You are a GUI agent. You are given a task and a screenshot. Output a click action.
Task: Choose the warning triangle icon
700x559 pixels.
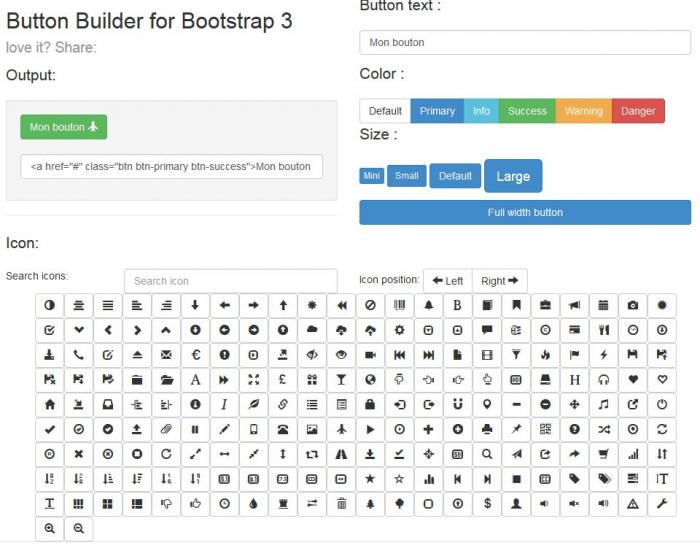[633, 504]
